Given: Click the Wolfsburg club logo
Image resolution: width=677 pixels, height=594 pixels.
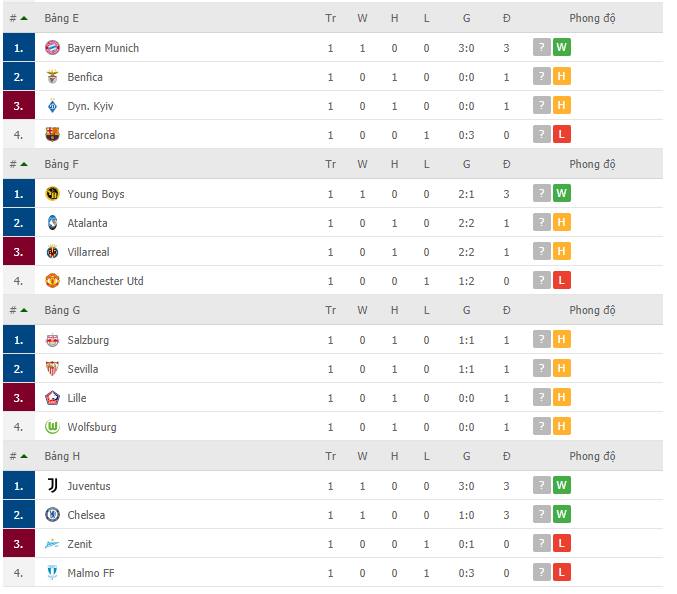Looking at the screenshot, I should [53, 427].
